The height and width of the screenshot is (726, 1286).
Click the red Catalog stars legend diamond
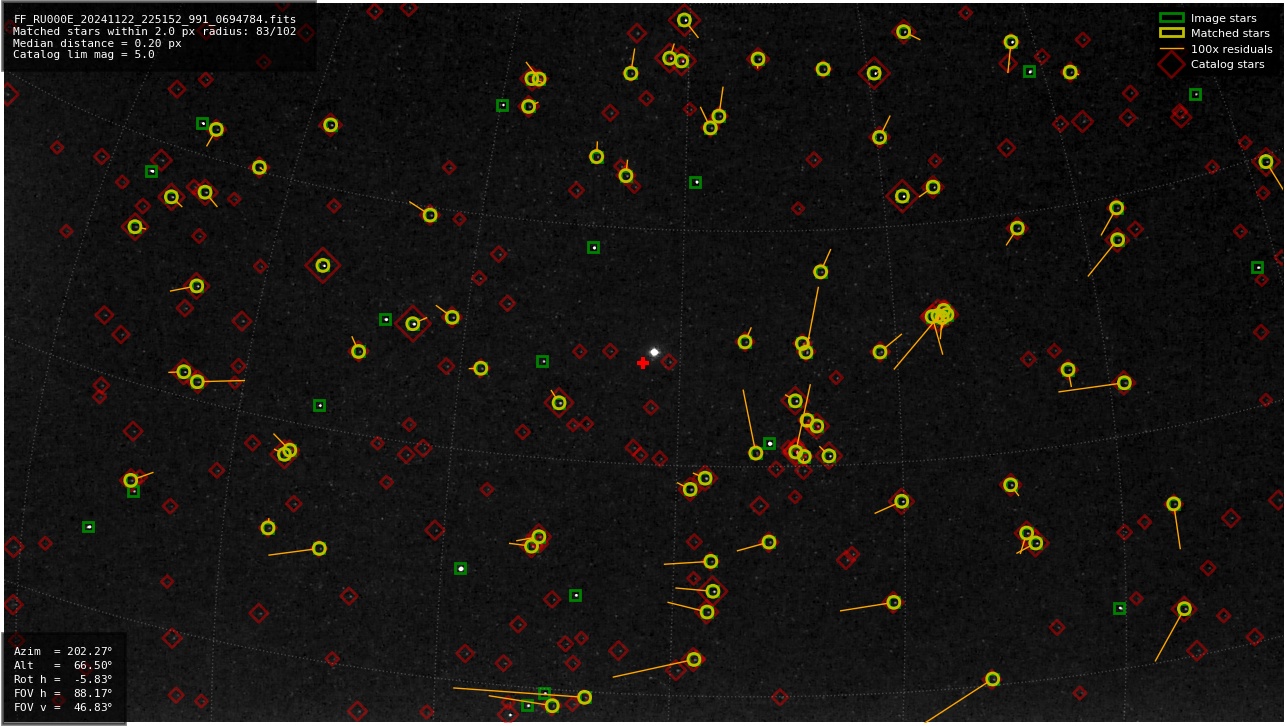coord(1171,64)
